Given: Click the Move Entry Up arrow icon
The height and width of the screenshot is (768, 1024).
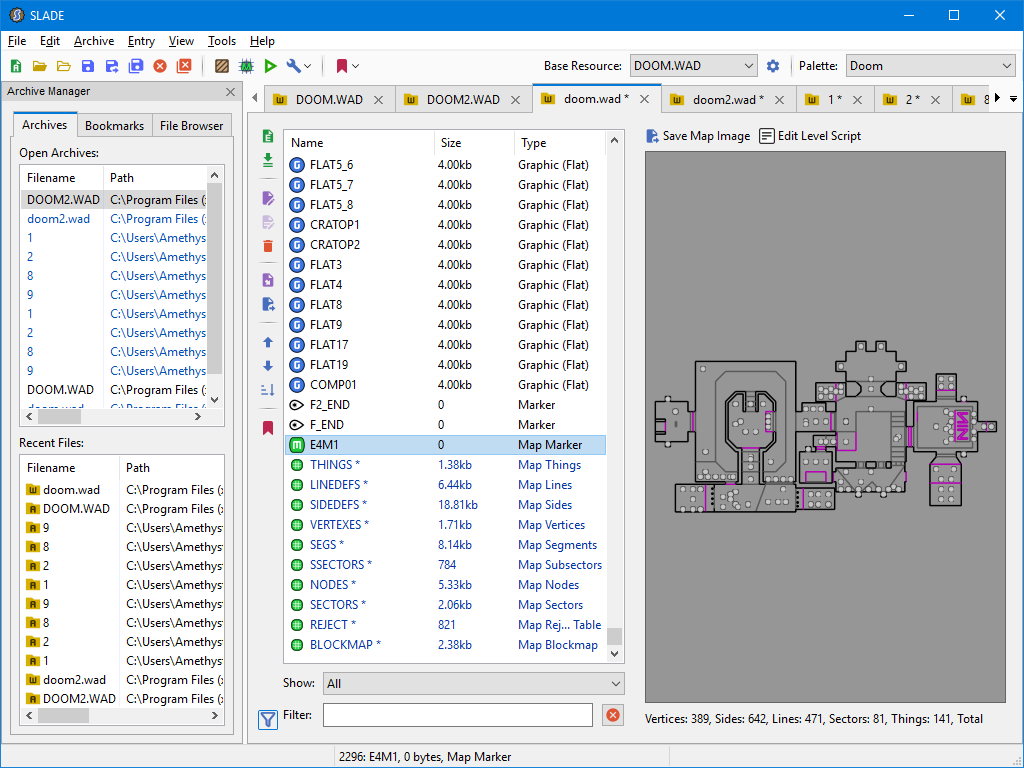Looking at the screenshot, I should pyautogui.click(x=267, y=342).
